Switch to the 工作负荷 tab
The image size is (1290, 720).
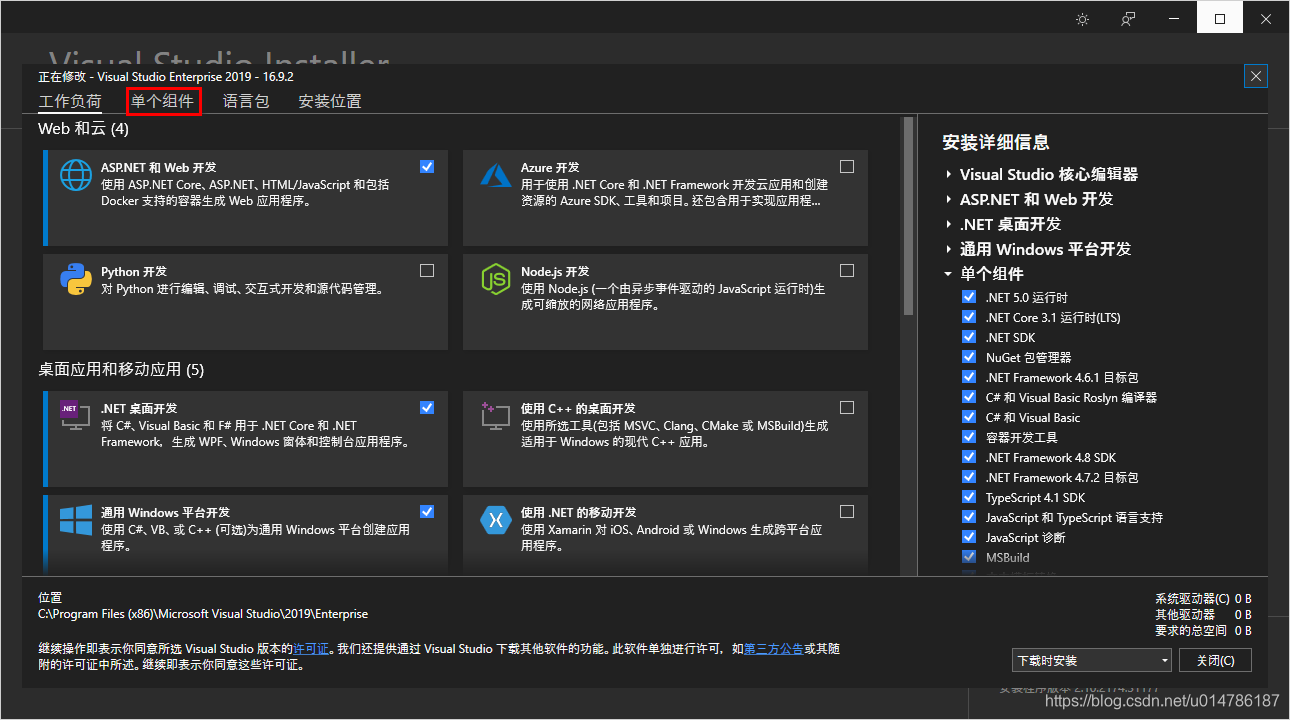(70, 101)
